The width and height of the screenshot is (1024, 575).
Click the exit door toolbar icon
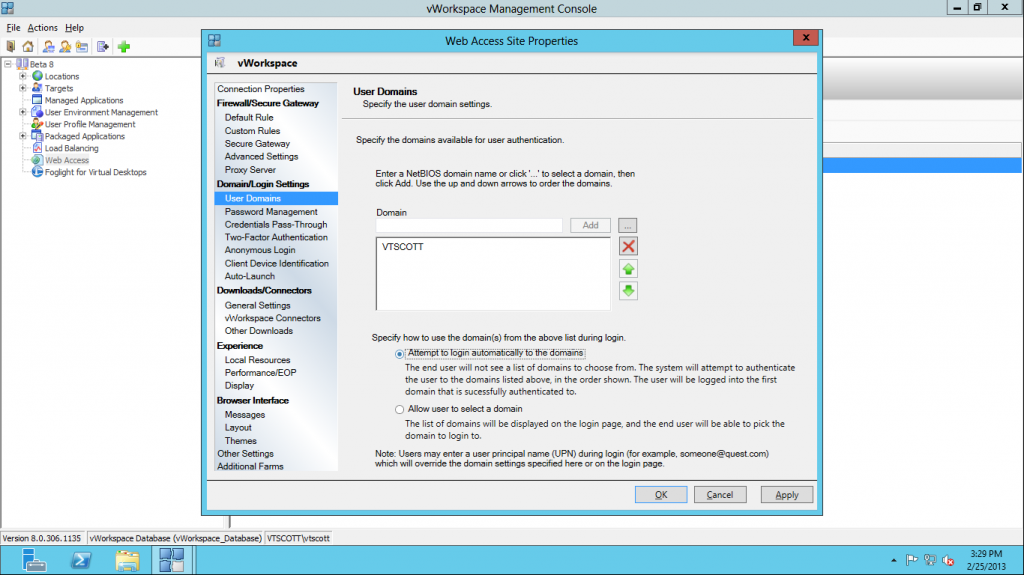coord(10,46)
